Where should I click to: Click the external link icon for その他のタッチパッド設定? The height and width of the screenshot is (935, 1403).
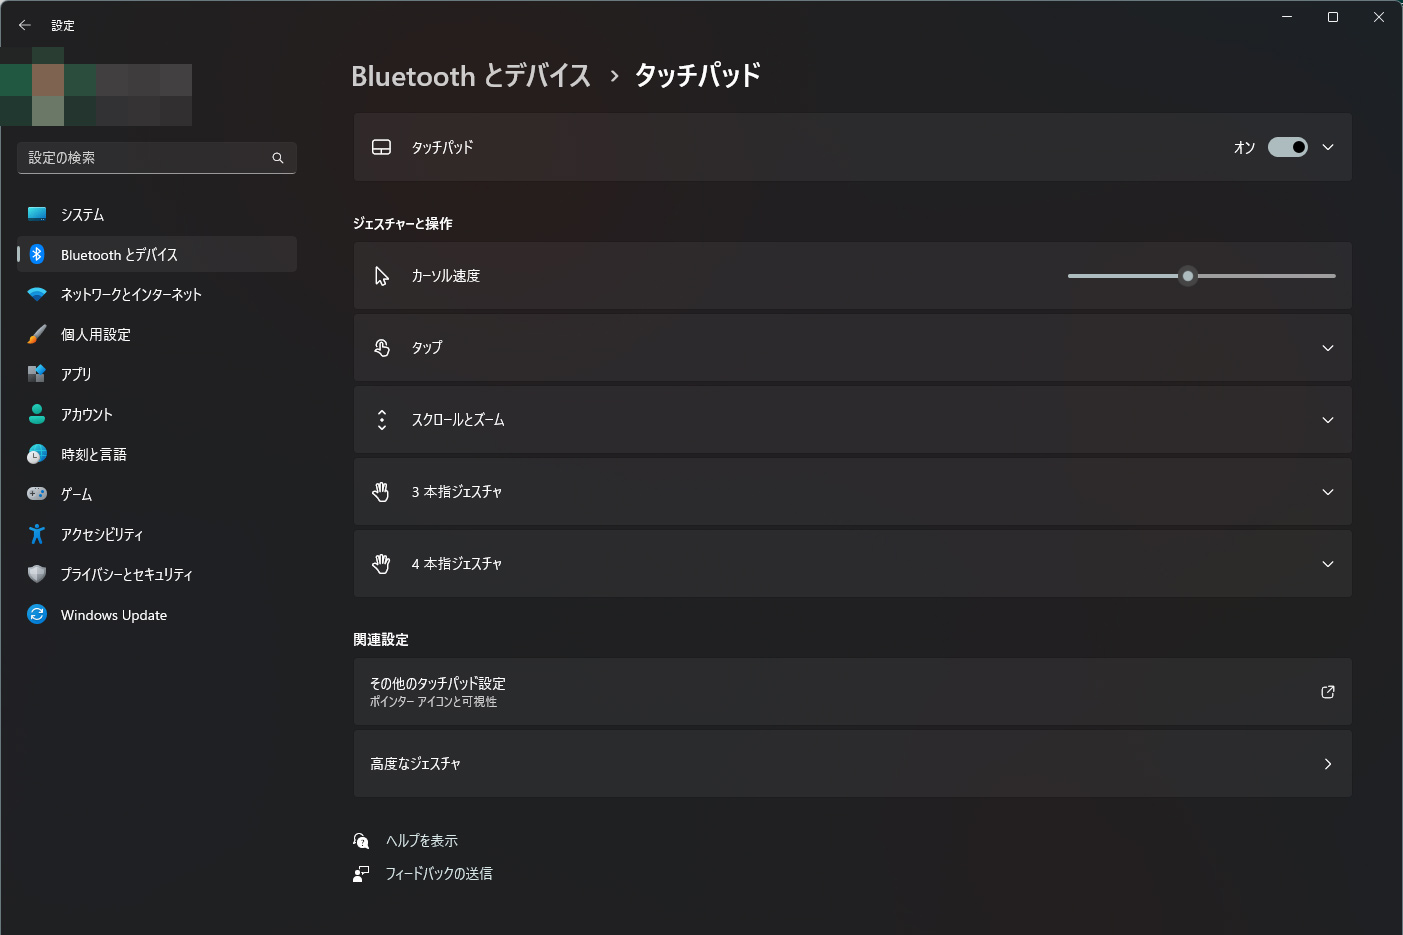[x=1328, y=692]
